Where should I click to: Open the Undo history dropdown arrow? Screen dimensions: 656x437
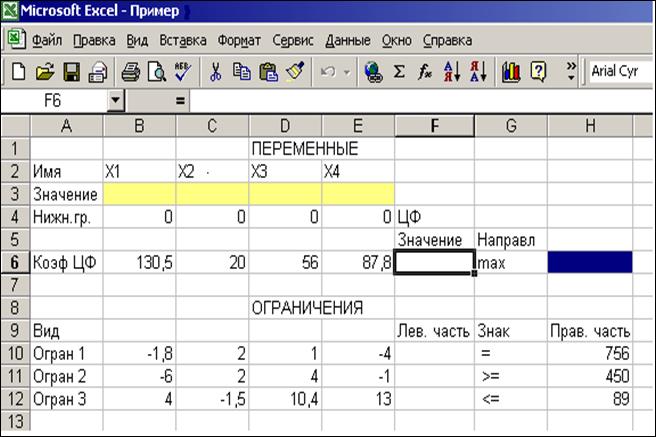click(x=347, y=72)
